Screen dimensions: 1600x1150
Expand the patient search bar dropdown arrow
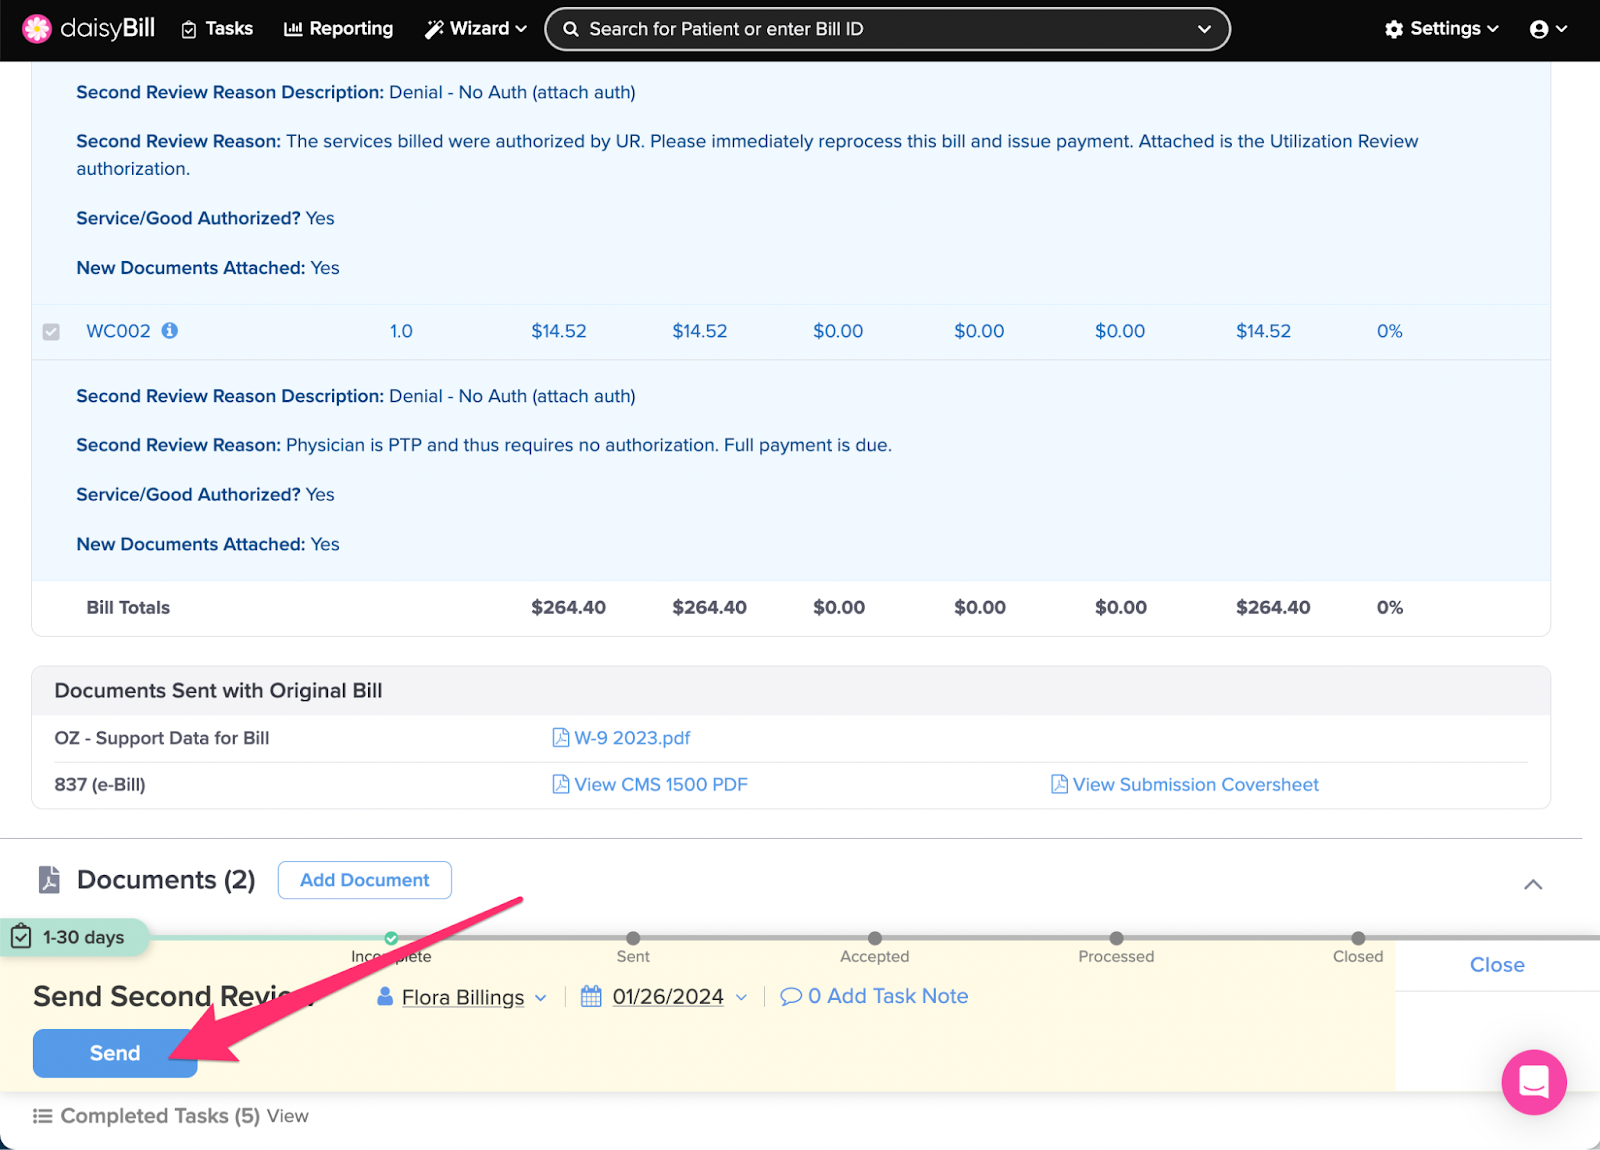coord(1204,29)
